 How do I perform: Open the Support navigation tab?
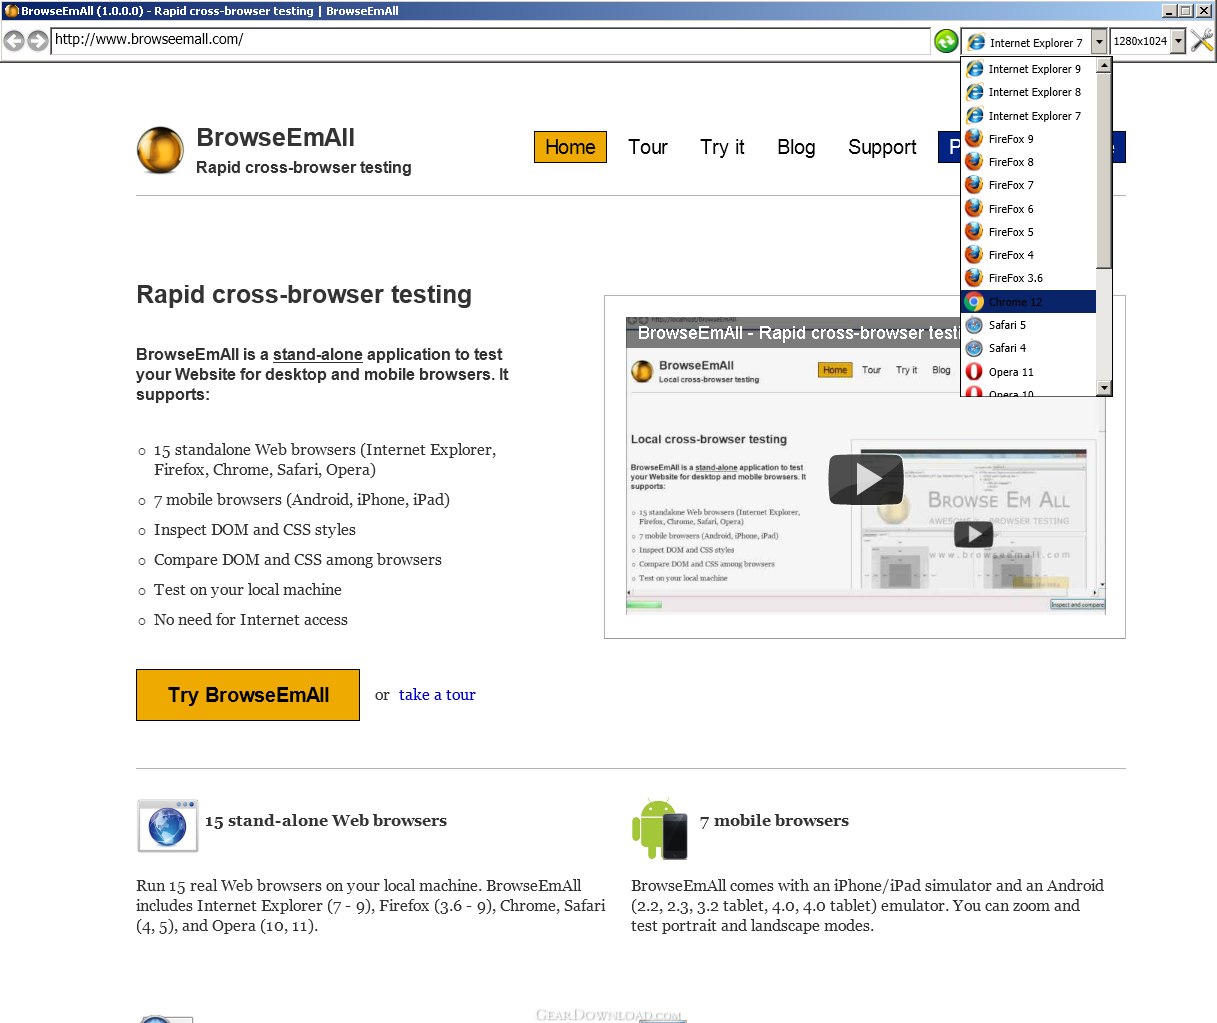click(x=882, y=147)
